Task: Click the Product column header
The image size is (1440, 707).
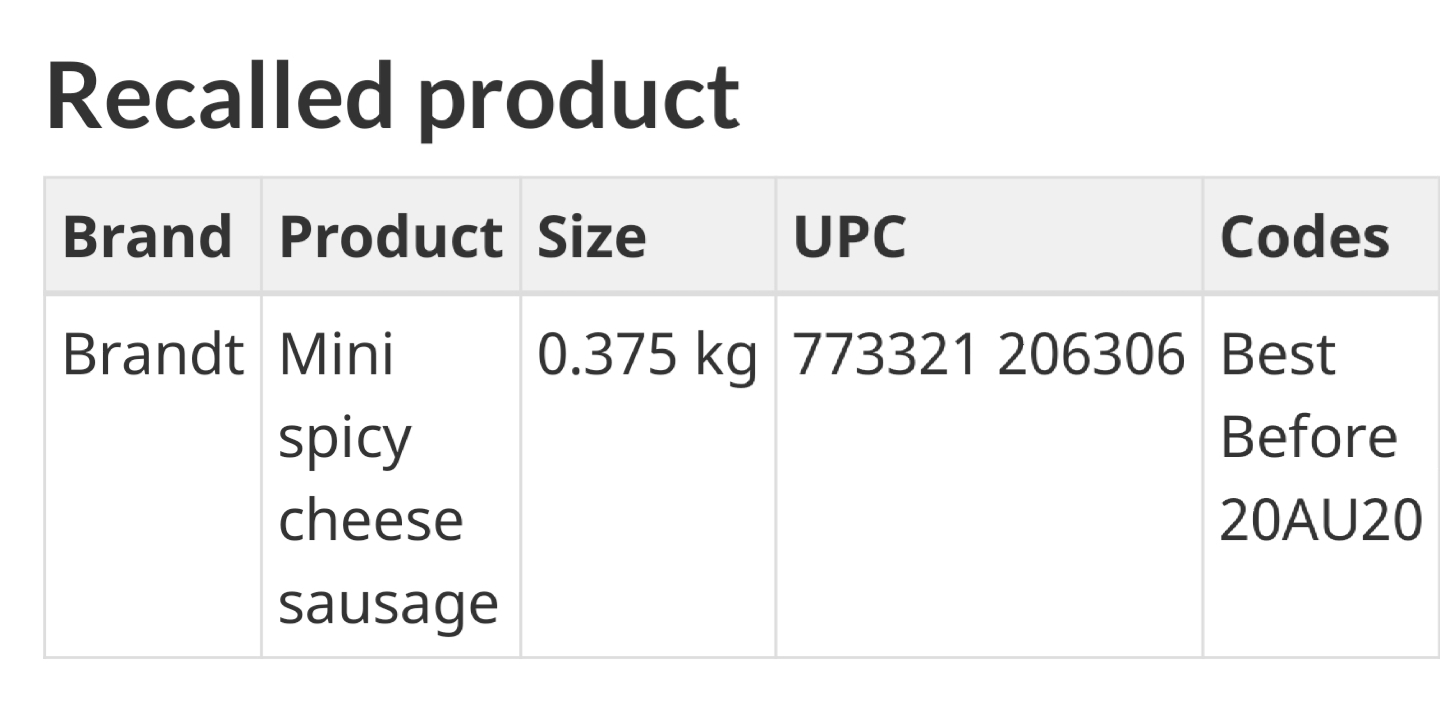Action: pos(390,238)
